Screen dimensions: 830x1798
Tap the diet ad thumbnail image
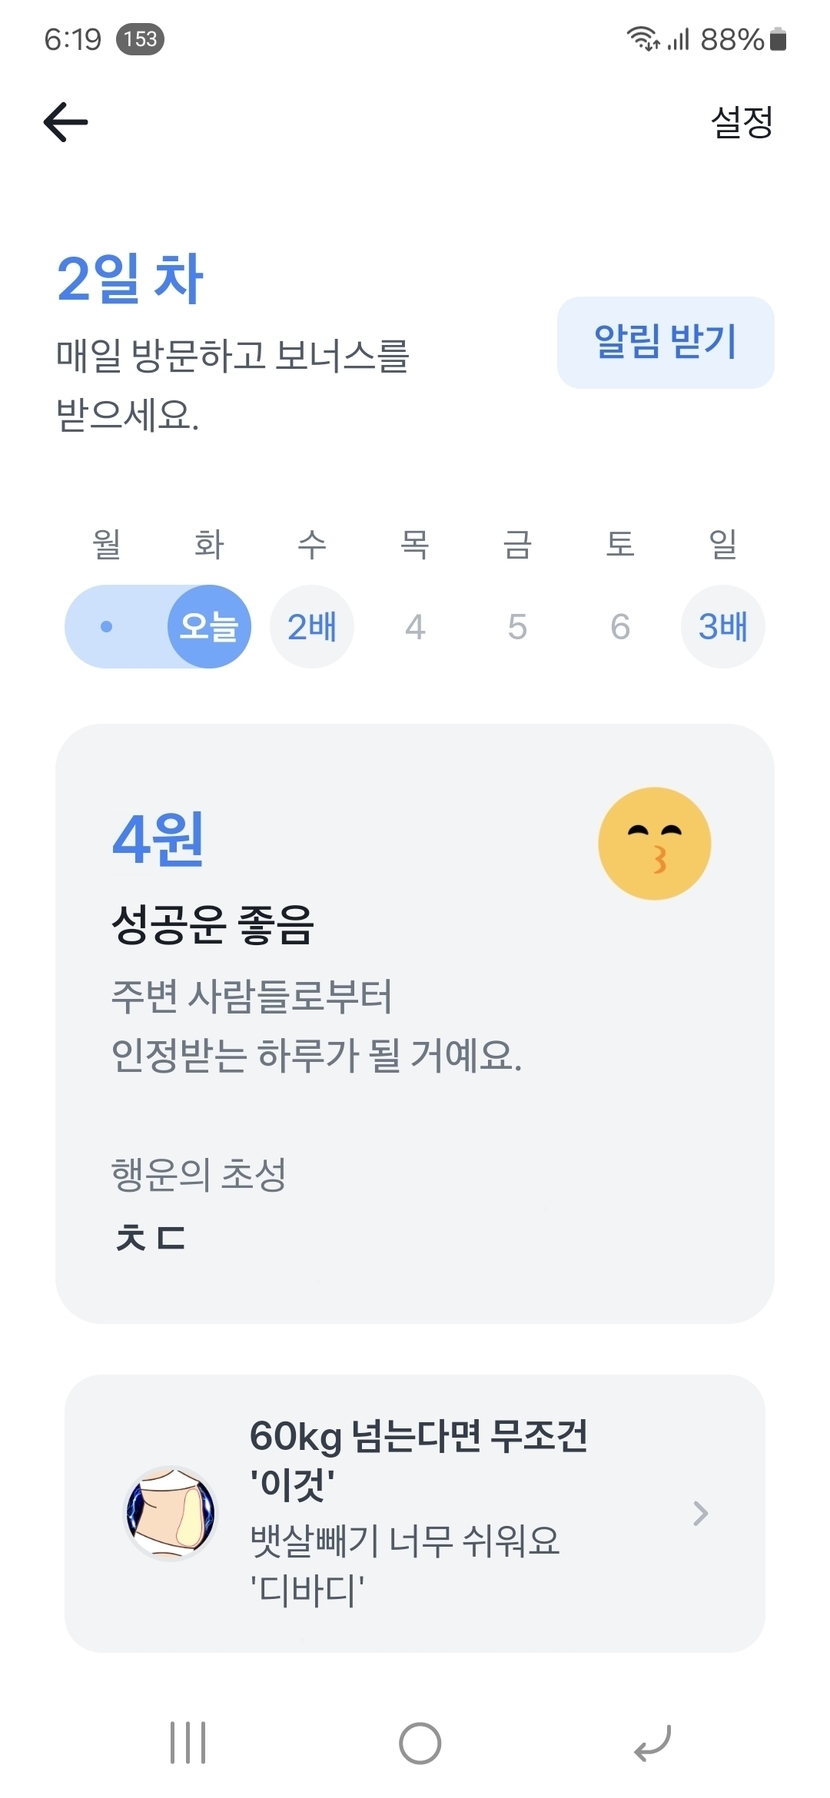tap(170, 1513)
